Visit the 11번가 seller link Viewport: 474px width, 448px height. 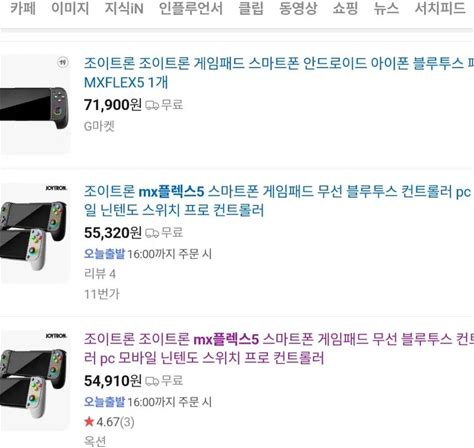coord(101,294)
